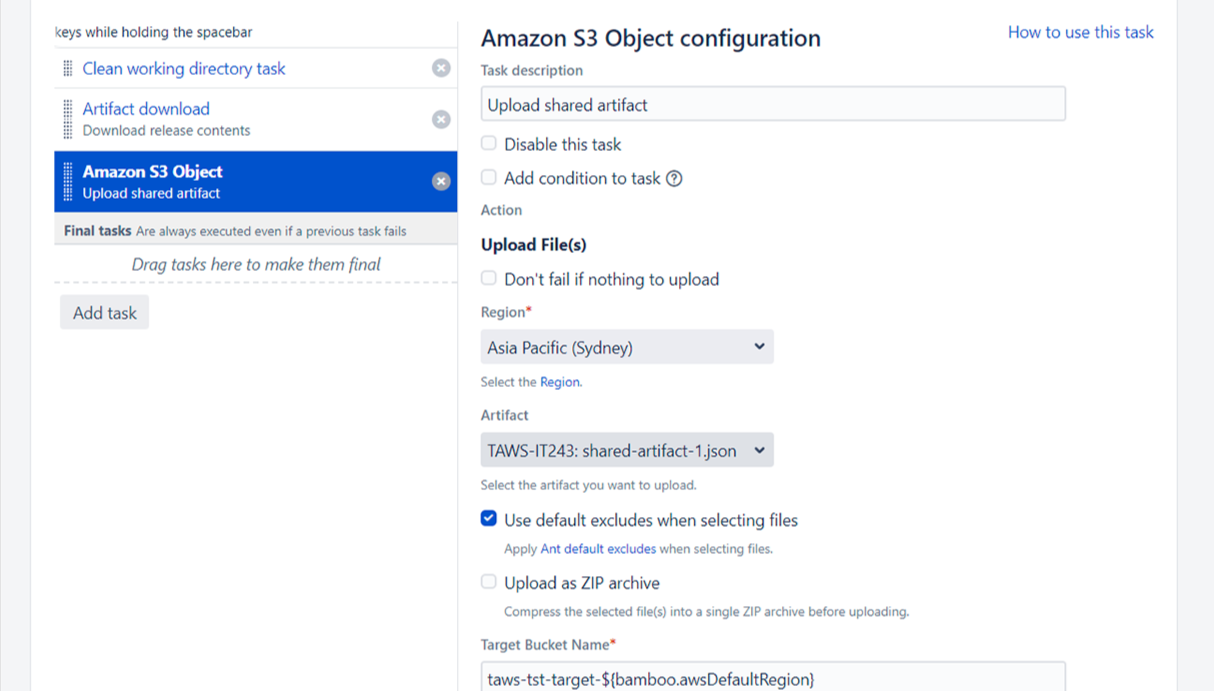1214x691 pixels.
Task: Remove the Clean working directory task
Action: point(441,68)
